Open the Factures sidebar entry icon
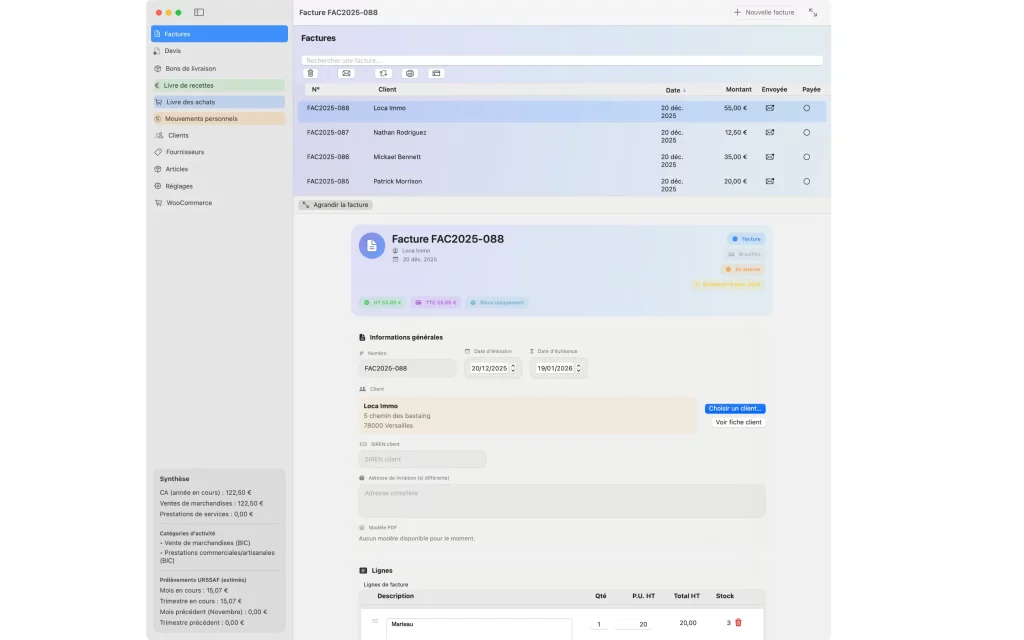This screenshot has height=640, width=1024. [x=157, y=33]
